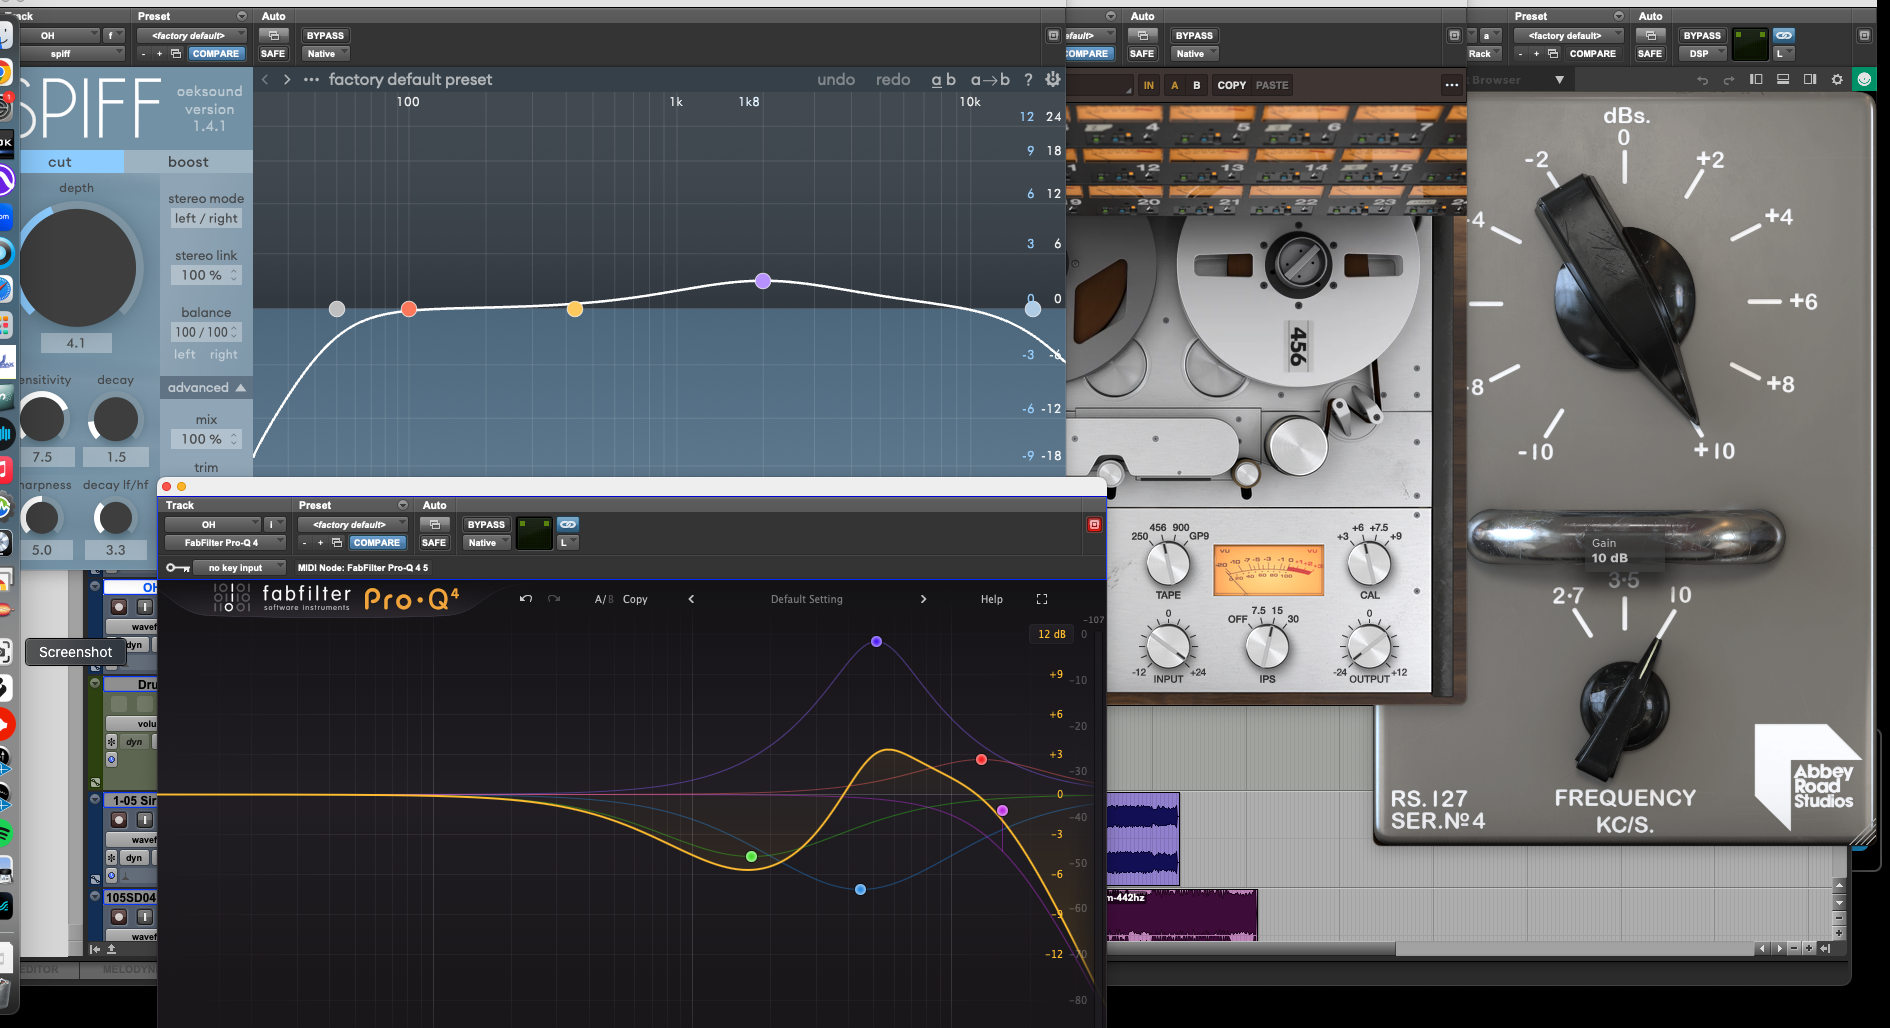Open DSP dropdown in RS127 header

1702,53
